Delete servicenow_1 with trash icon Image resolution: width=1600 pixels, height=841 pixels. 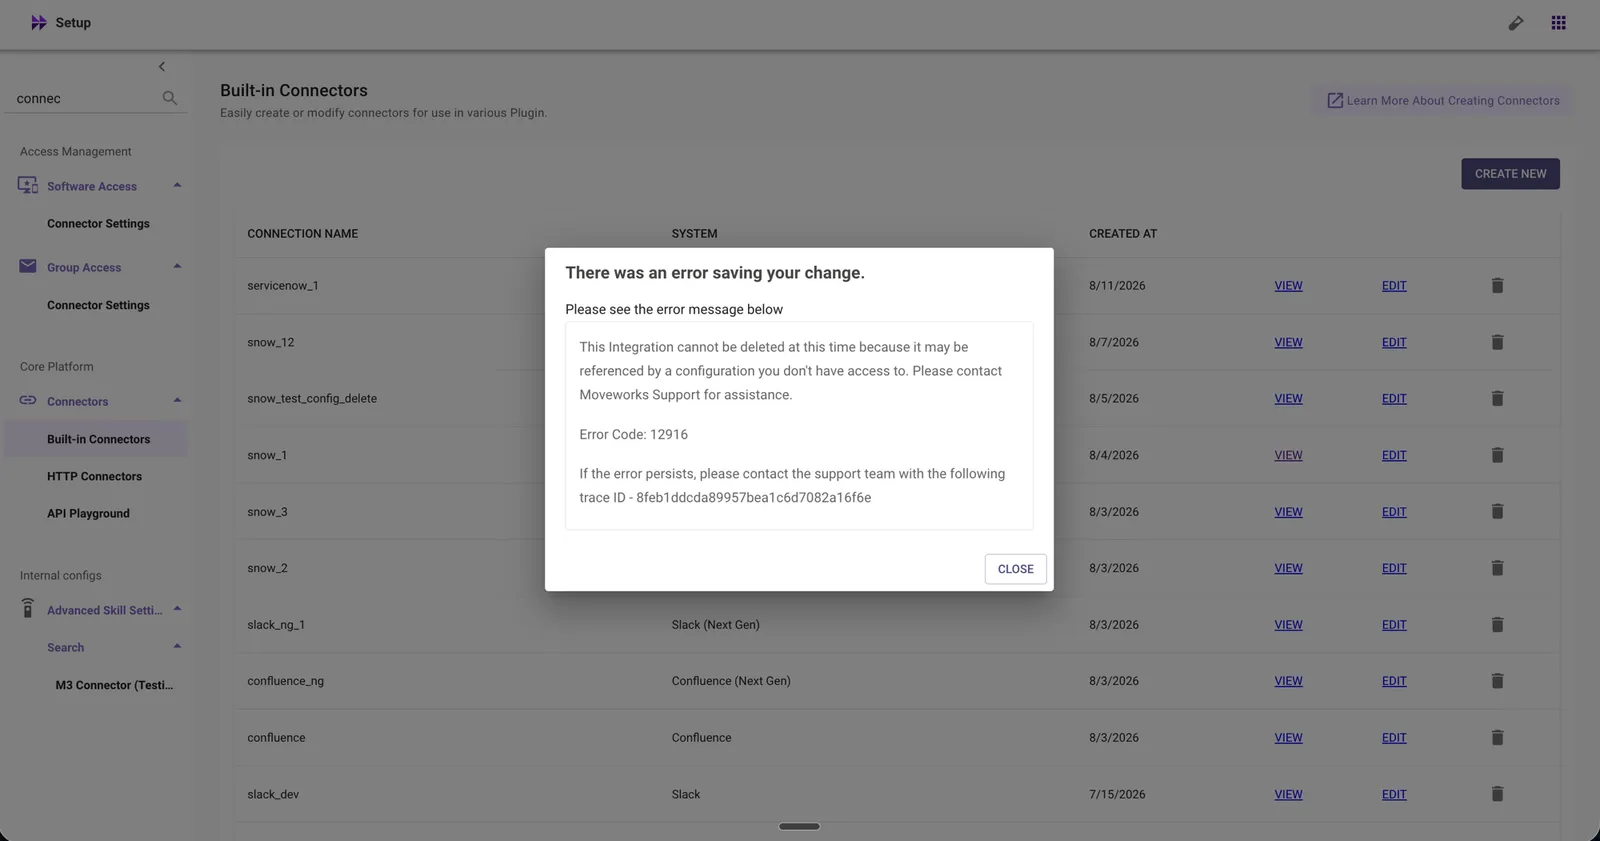pos(1497,286)
